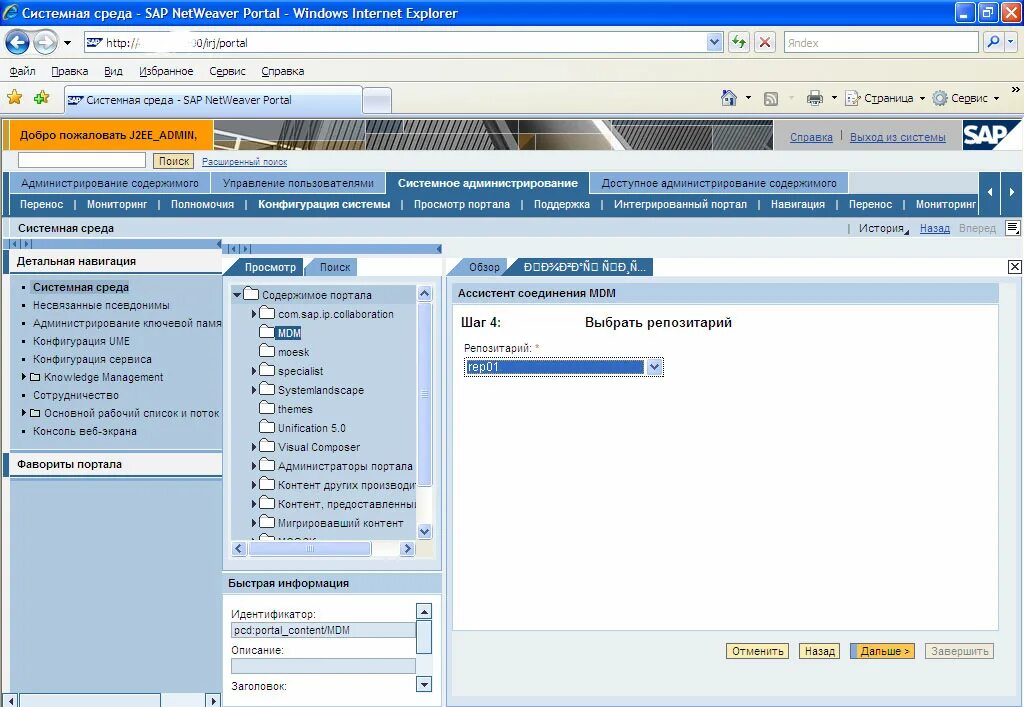Click the Yandex search box
Screen dimensions: 1024x707
click(881, 43)
